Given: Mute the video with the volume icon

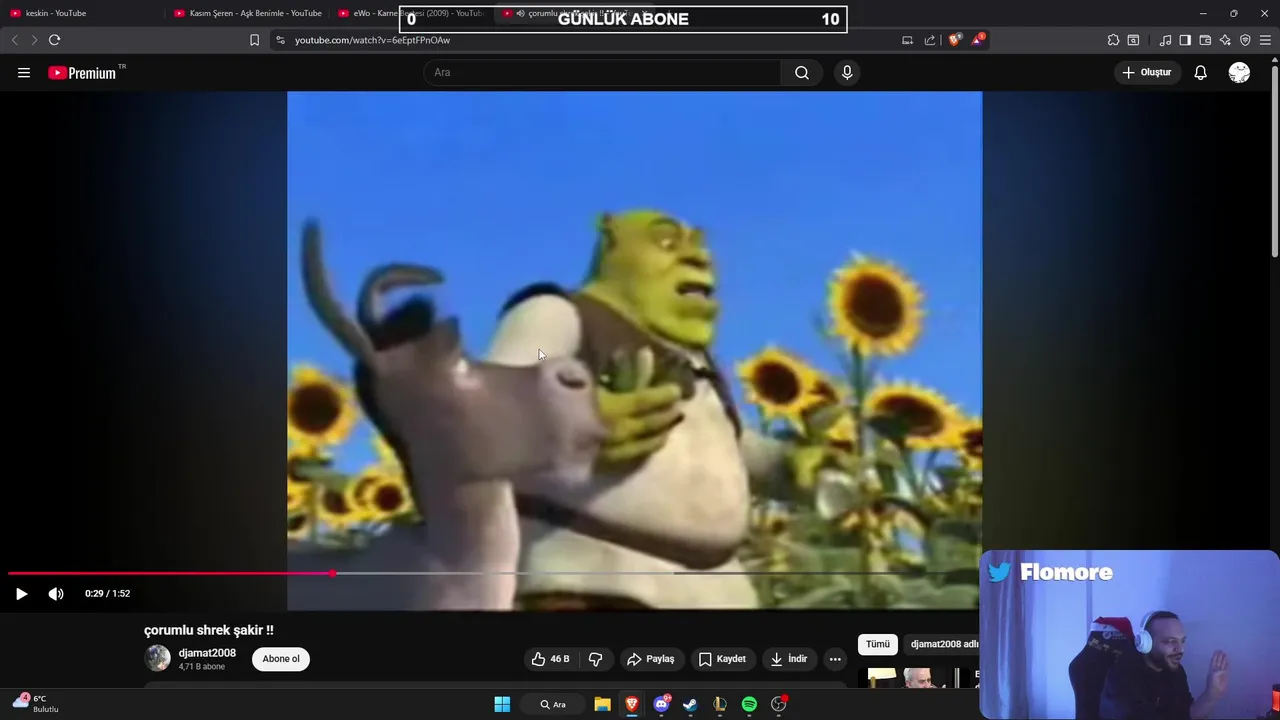Looking at the screenshot, I should (56, 594).
